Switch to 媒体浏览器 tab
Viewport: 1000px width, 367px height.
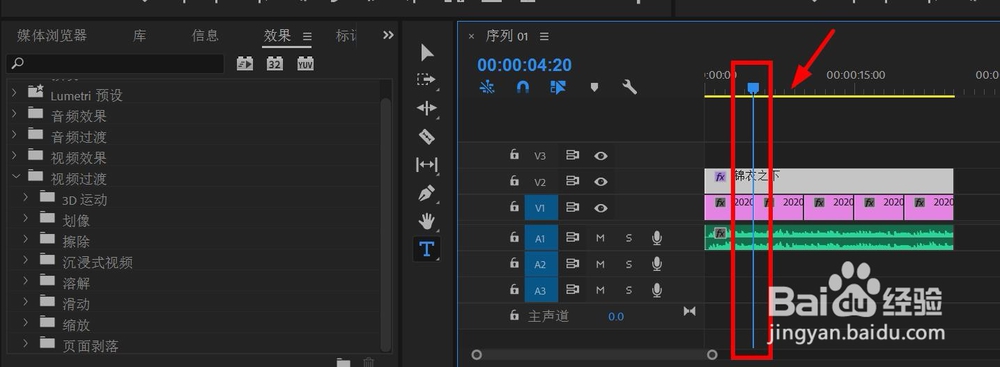[x=52, y=36]
